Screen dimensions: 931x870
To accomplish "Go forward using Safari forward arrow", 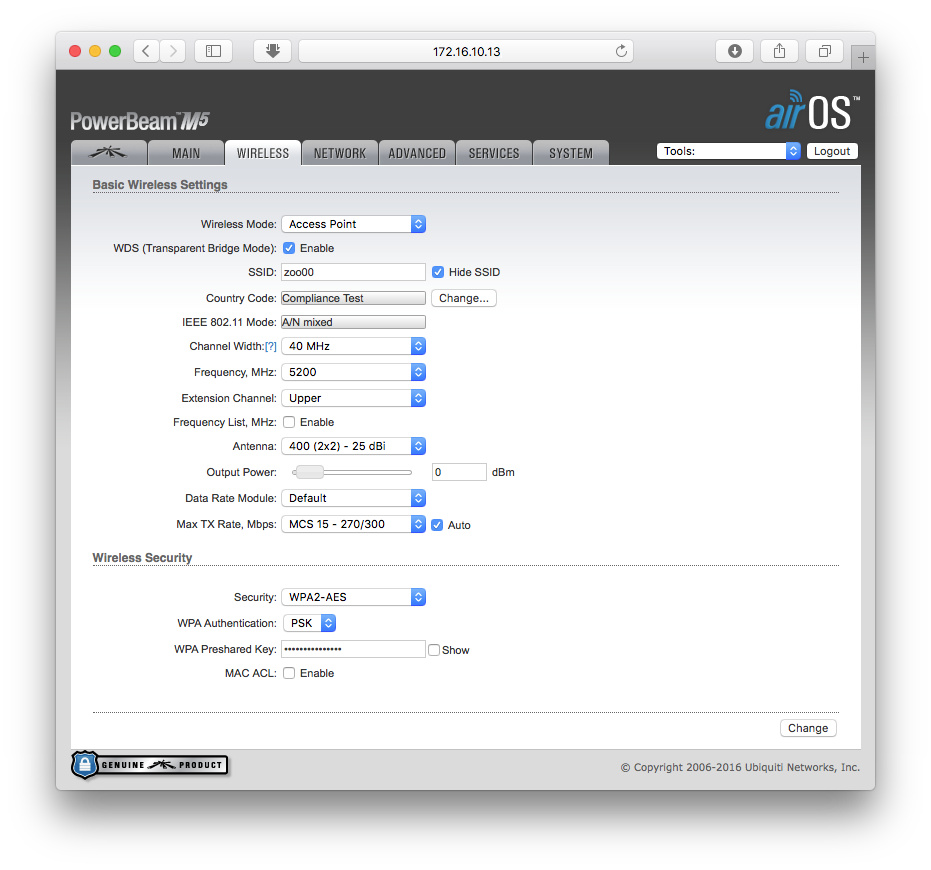I will click(173, 51).
